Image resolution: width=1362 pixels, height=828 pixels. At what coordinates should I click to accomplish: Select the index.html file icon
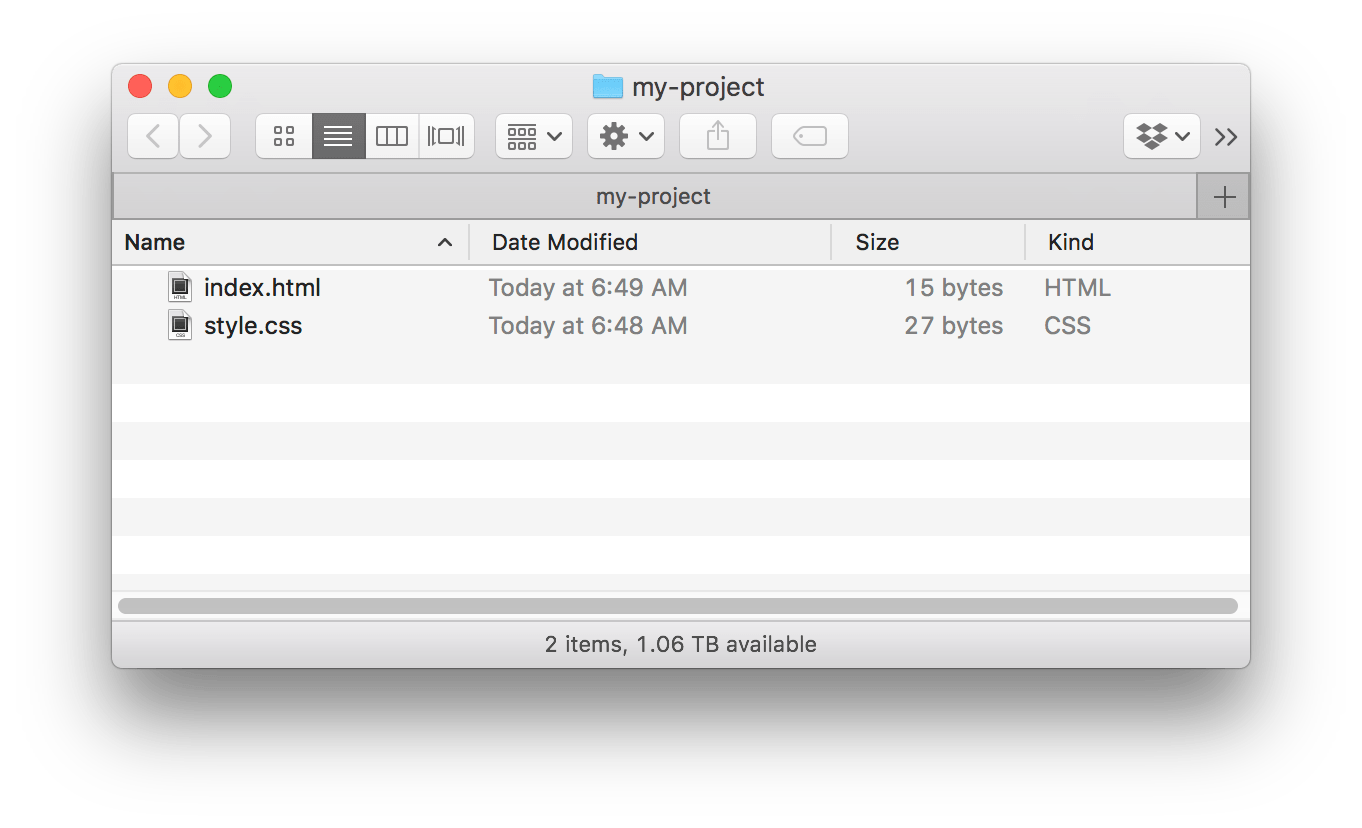coord(180,287)
